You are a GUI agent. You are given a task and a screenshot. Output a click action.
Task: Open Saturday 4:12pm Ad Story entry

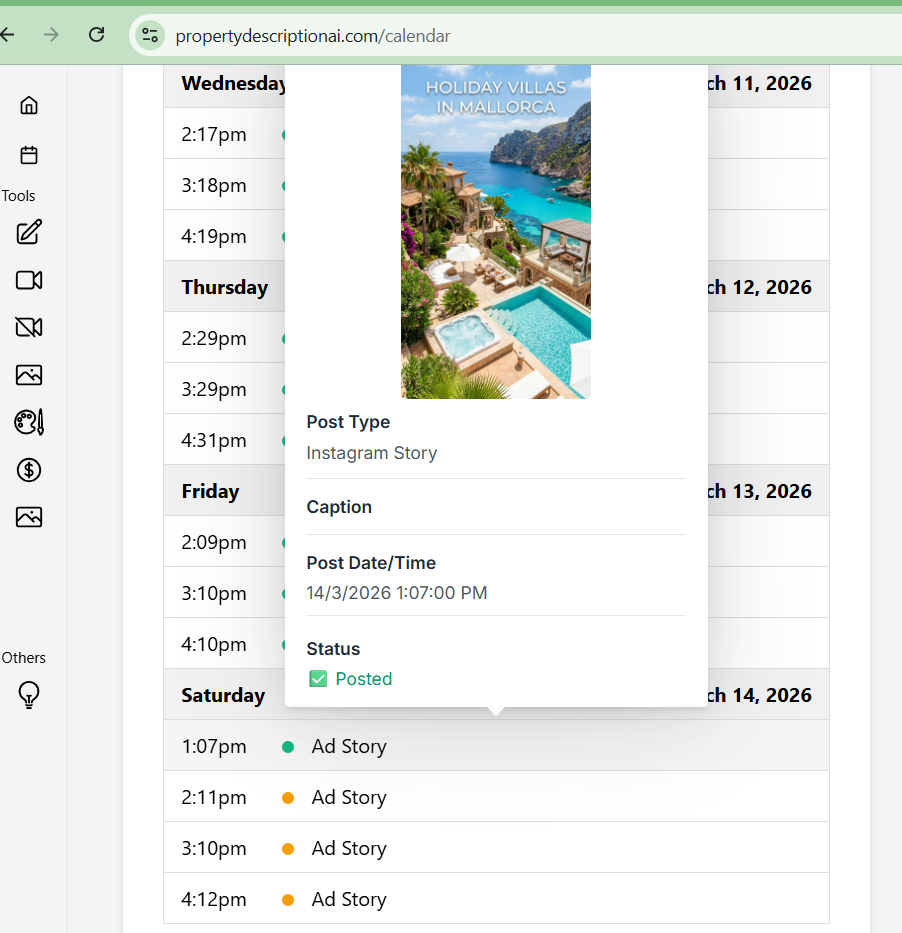[x=496, y=899]
